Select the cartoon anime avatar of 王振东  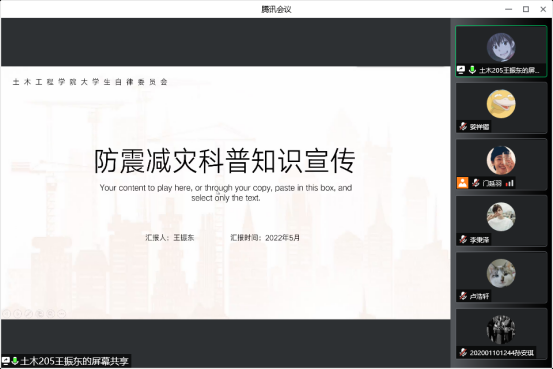click(501, 47)
